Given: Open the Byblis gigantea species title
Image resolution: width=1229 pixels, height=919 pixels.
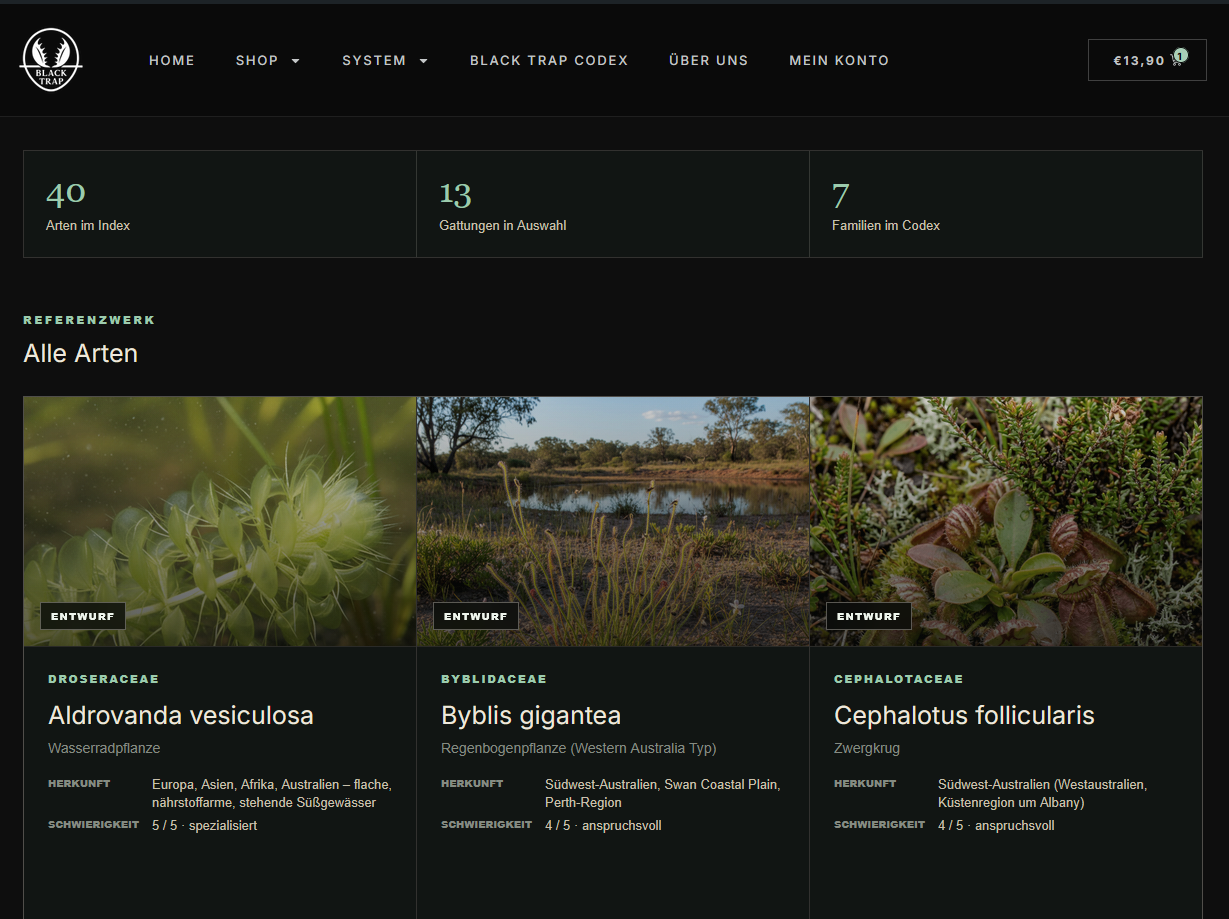Looking at the screenshot, I should (x=531, y=715).
